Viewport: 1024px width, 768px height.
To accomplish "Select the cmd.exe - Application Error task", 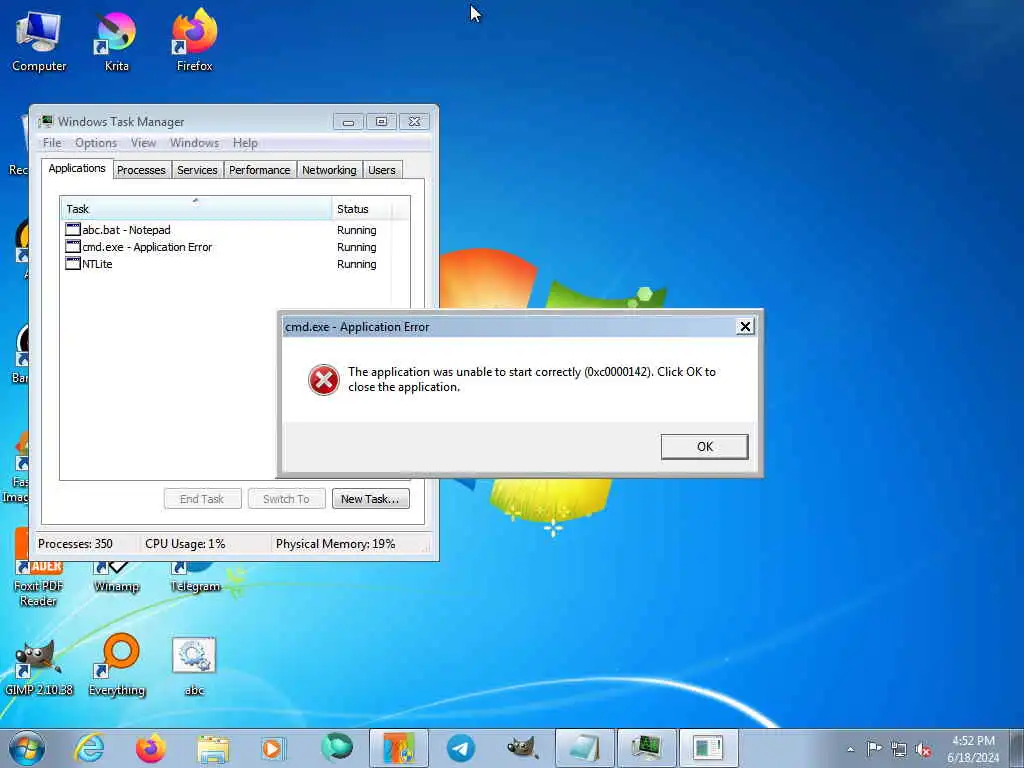I will (225, 247).
